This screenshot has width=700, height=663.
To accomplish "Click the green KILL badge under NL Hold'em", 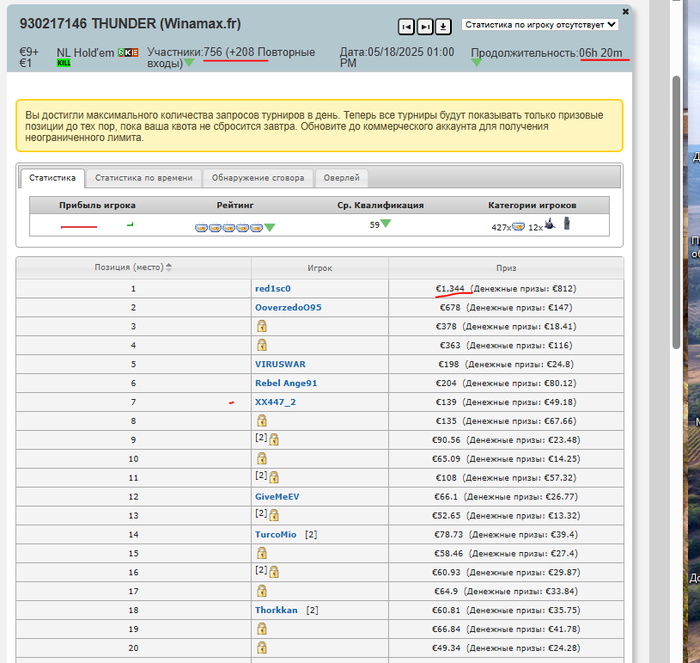I will point(63,63).
